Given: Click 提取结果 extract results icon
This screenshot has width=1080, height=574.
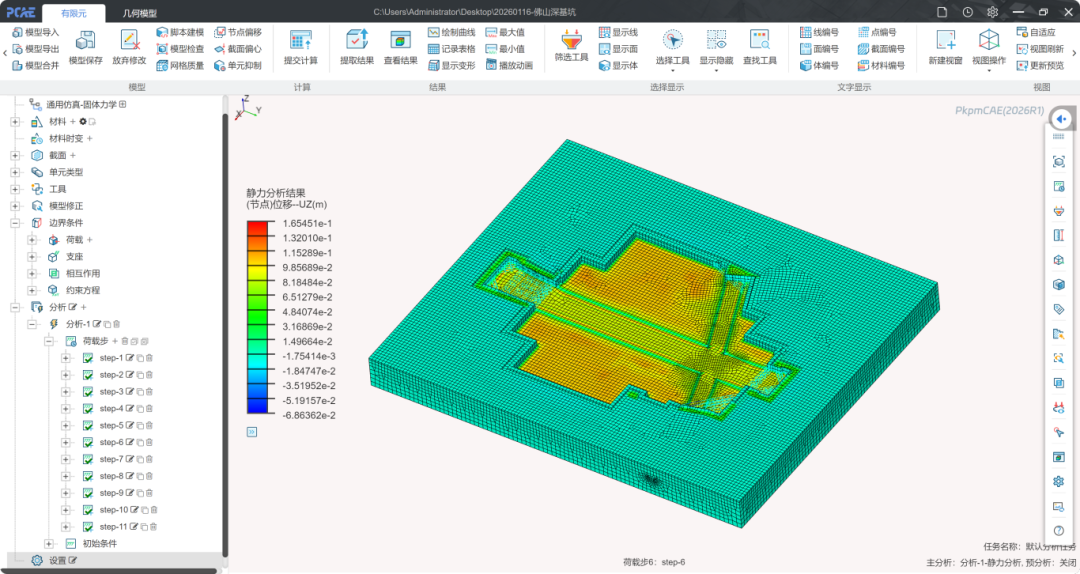Looking at the screenshot, I should pyautogui.click(x=357, y=40).
